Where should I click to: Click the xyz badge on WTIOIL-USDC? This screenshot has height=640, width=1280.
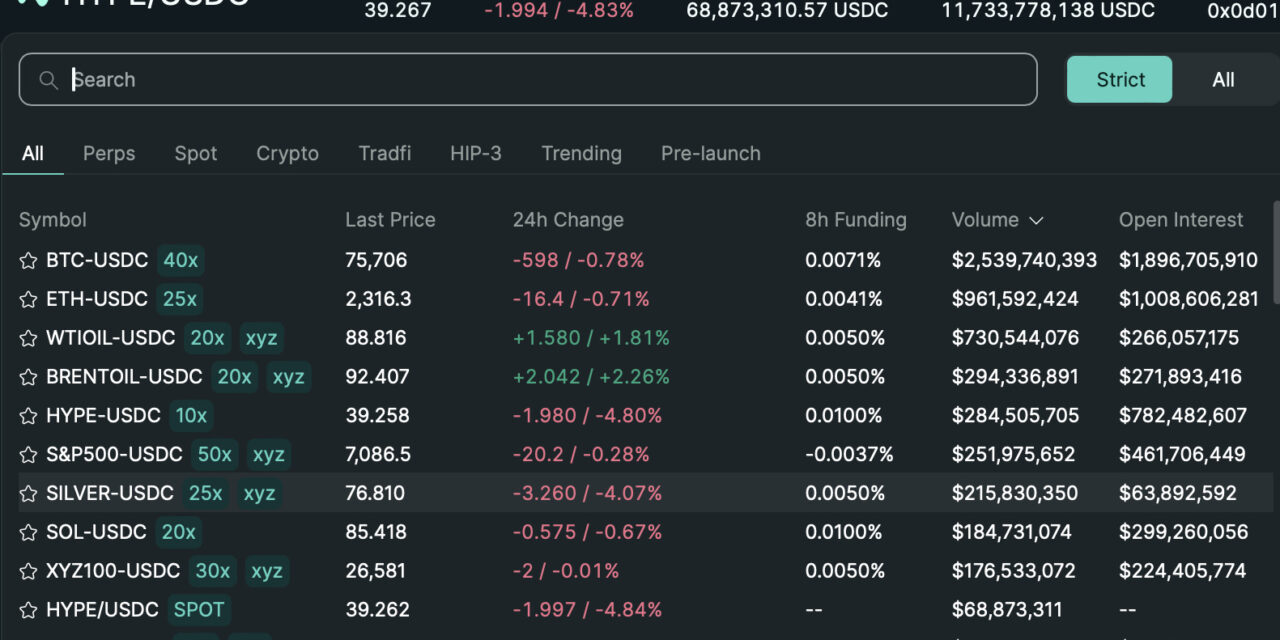[261, 338]
